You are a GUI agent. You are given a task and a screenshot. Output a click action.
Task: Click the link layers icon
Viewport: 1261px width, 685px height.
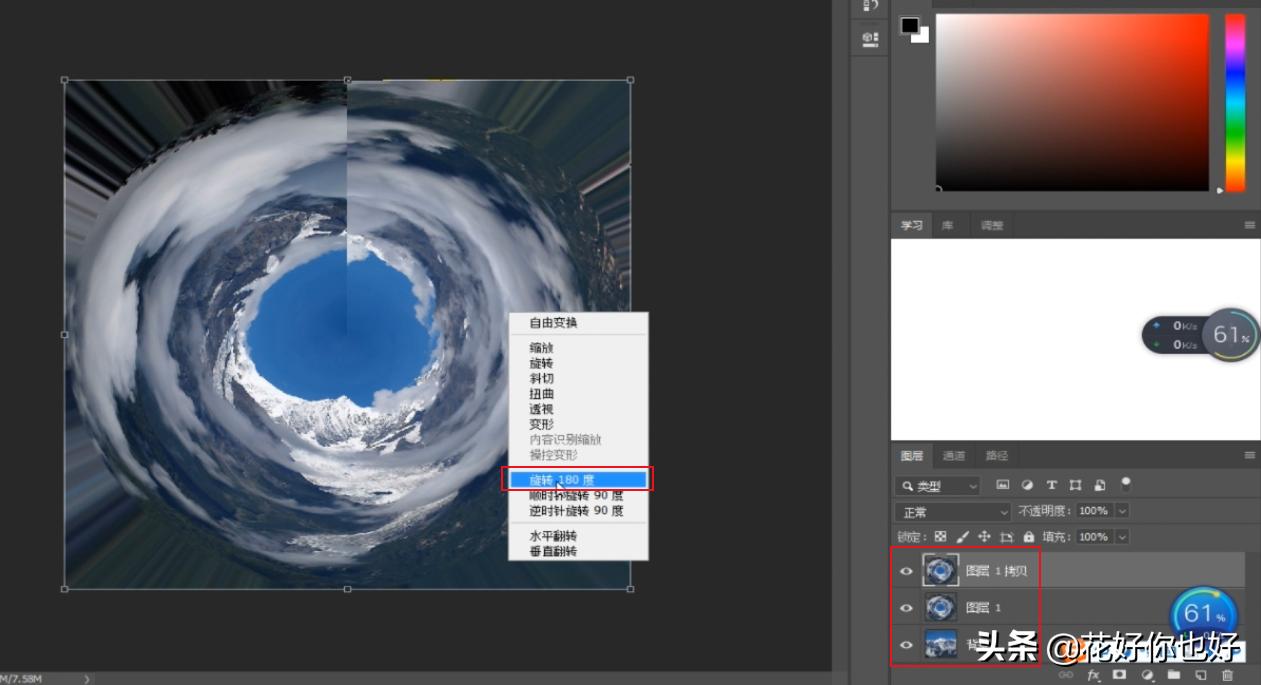[1067, 676]
